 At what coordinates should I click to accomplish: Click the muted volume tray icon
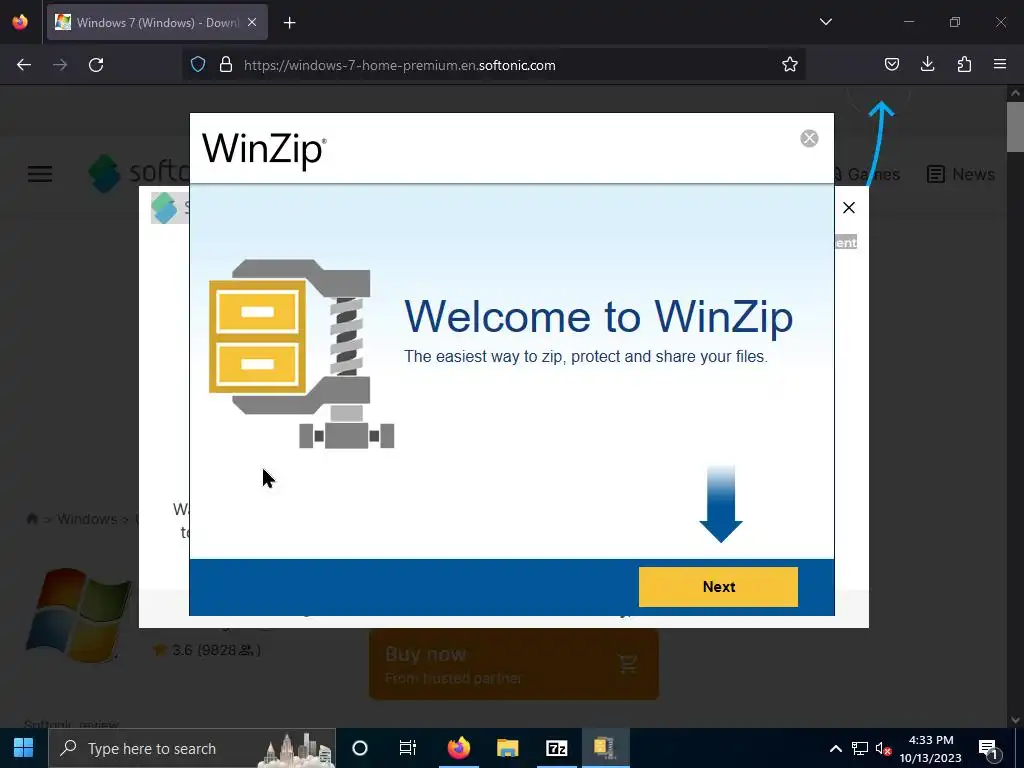pyautogui.click(x=883, y=748)
